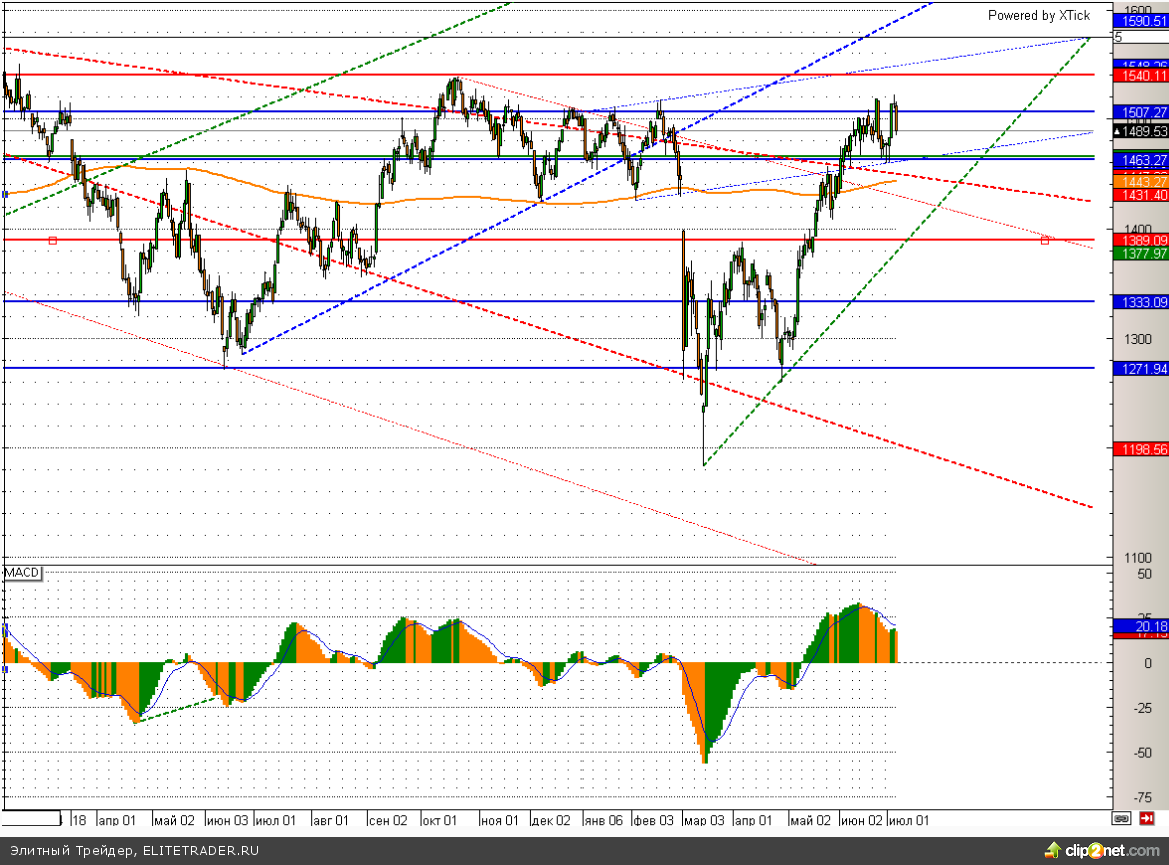The image size is (1169, 865).
Task: Click the 'июн 03' date axis label
Action: coord(227,820)
